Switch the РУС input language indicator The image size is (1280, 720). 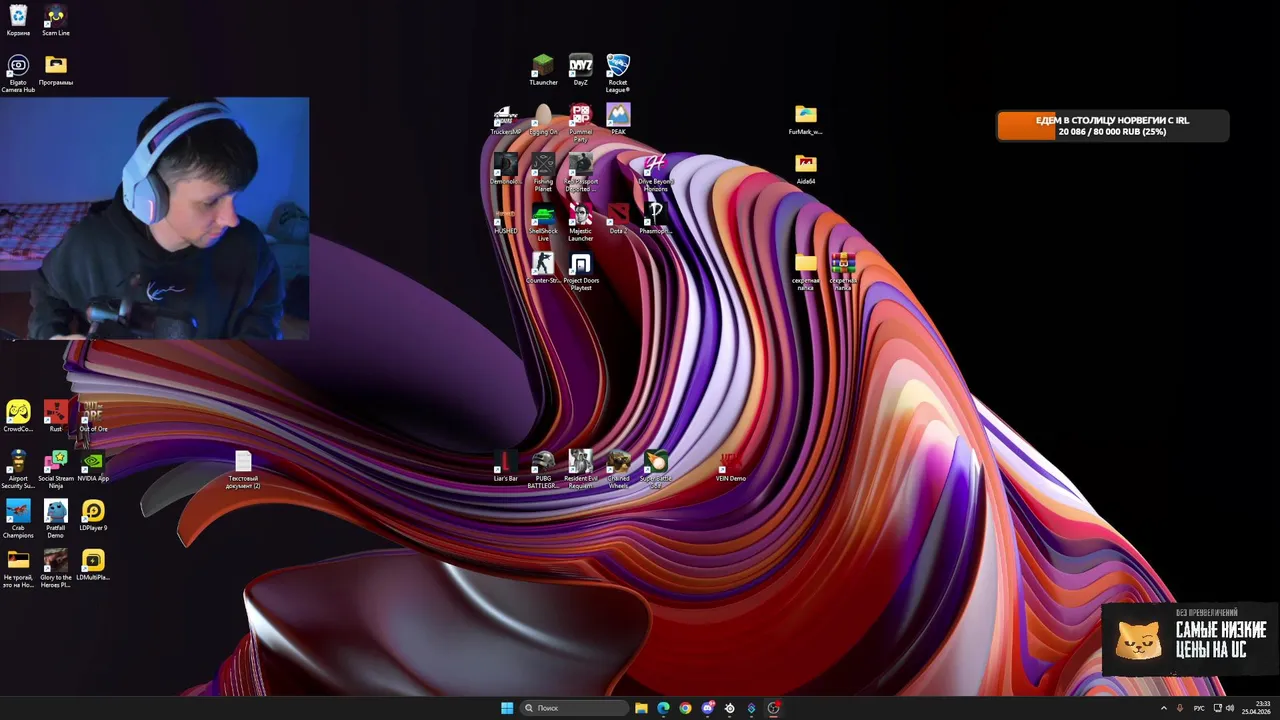[x=1198, y=708]
